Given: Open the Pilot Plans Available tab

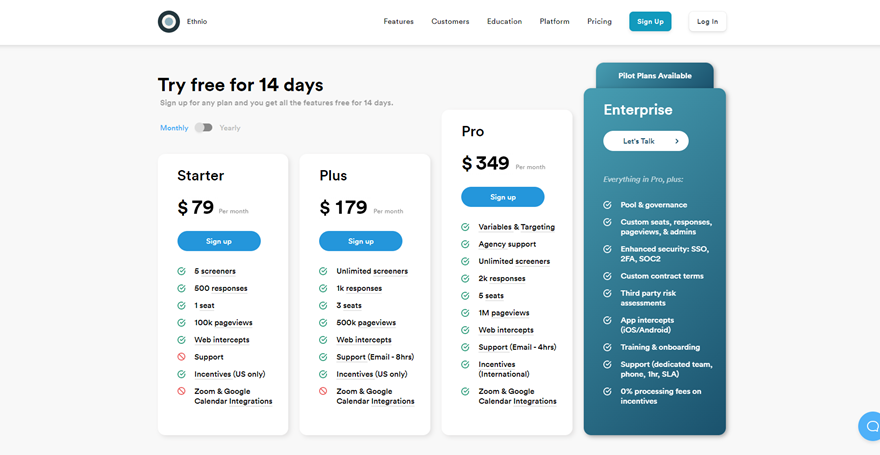Looking at the screenshot, I should 655,76.
